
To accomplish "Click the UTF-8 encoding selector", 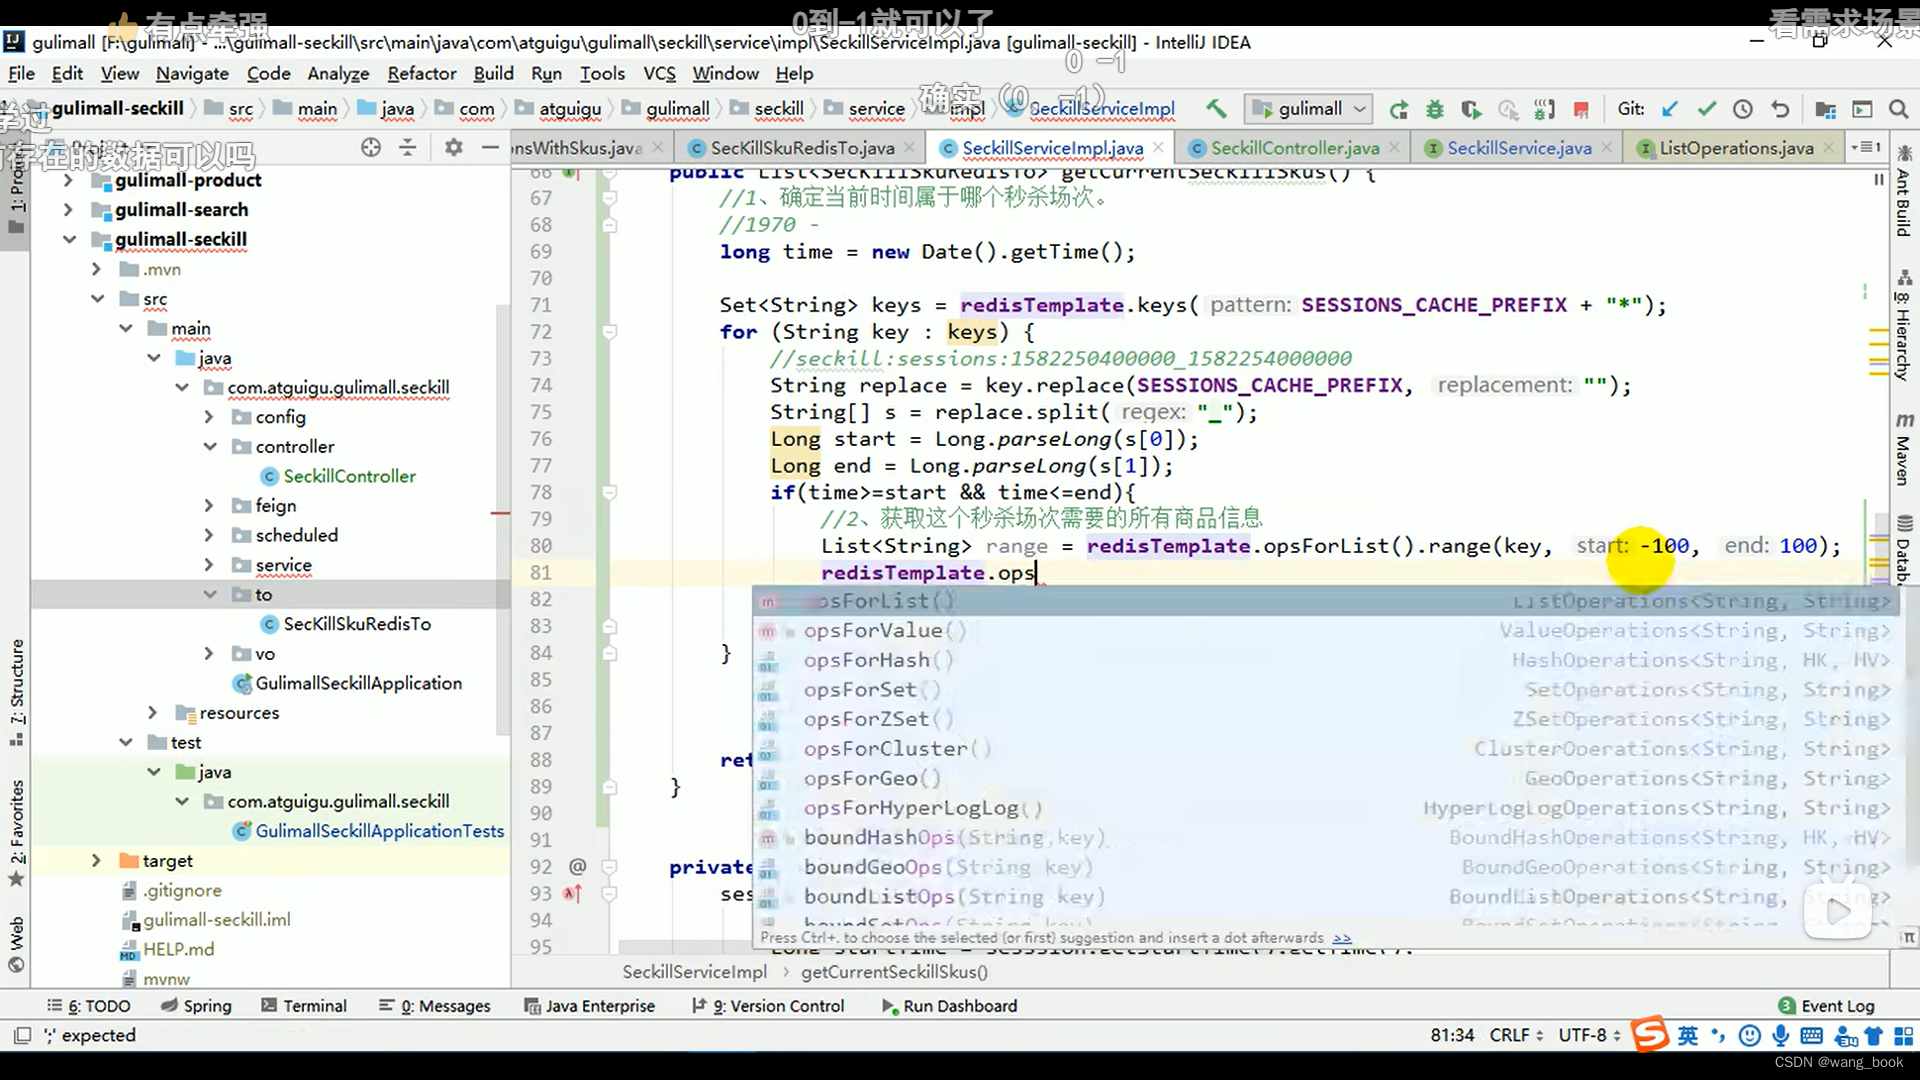I will point(1589,1035).
